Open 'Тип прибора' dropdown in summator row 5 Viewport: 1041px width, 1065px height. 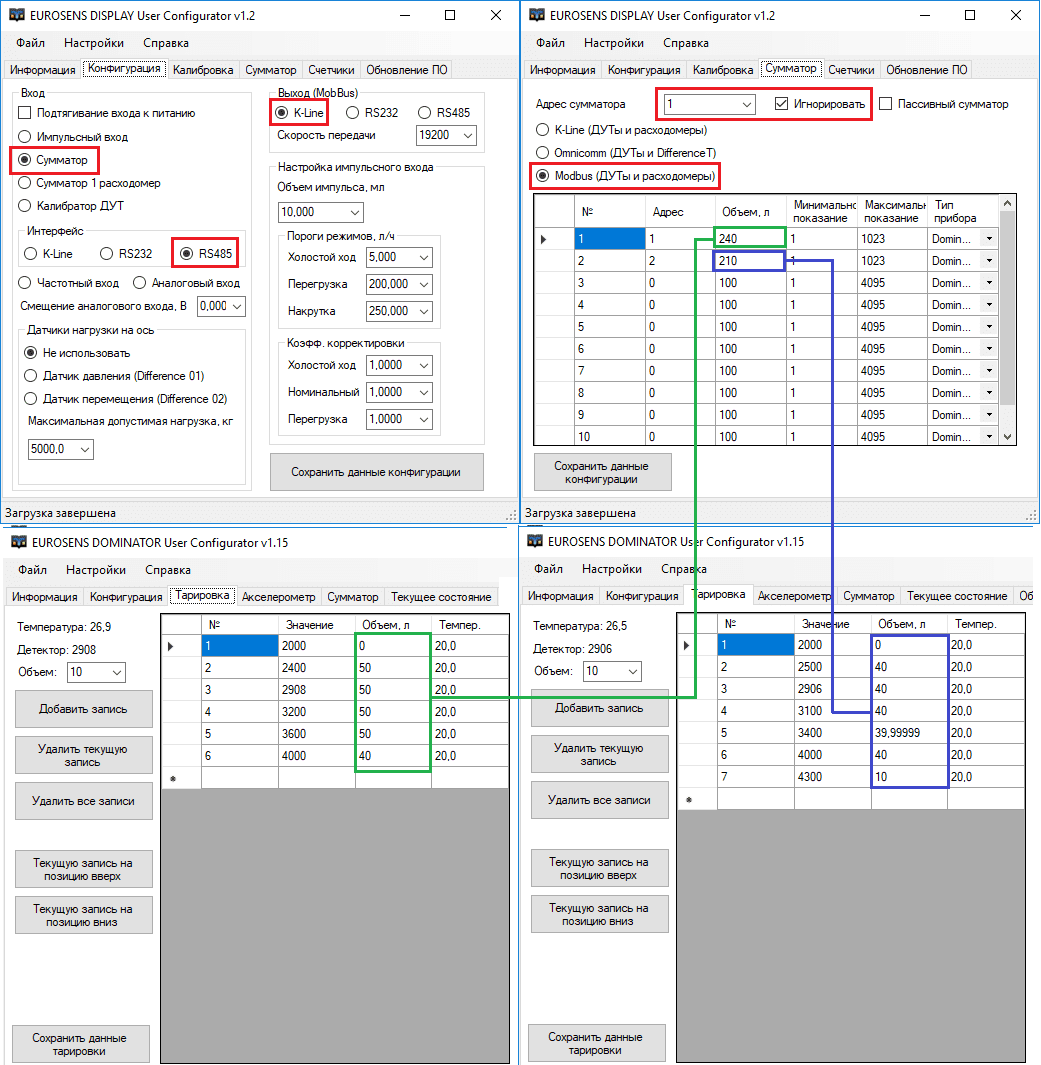[x=989, y=327]
